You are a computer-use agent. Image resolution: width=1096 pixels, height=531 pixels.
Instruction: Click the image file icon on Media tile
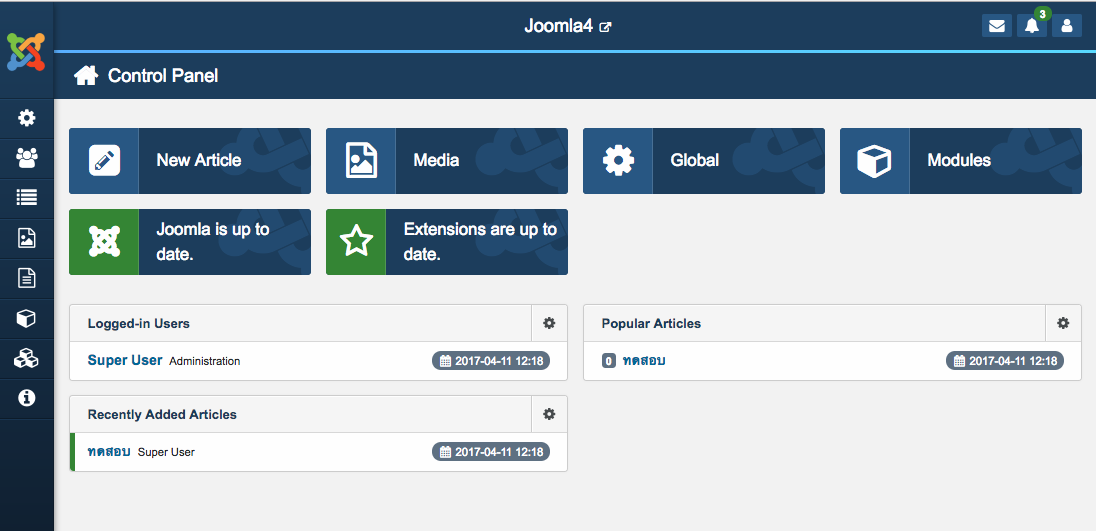(x=361, y=161)
